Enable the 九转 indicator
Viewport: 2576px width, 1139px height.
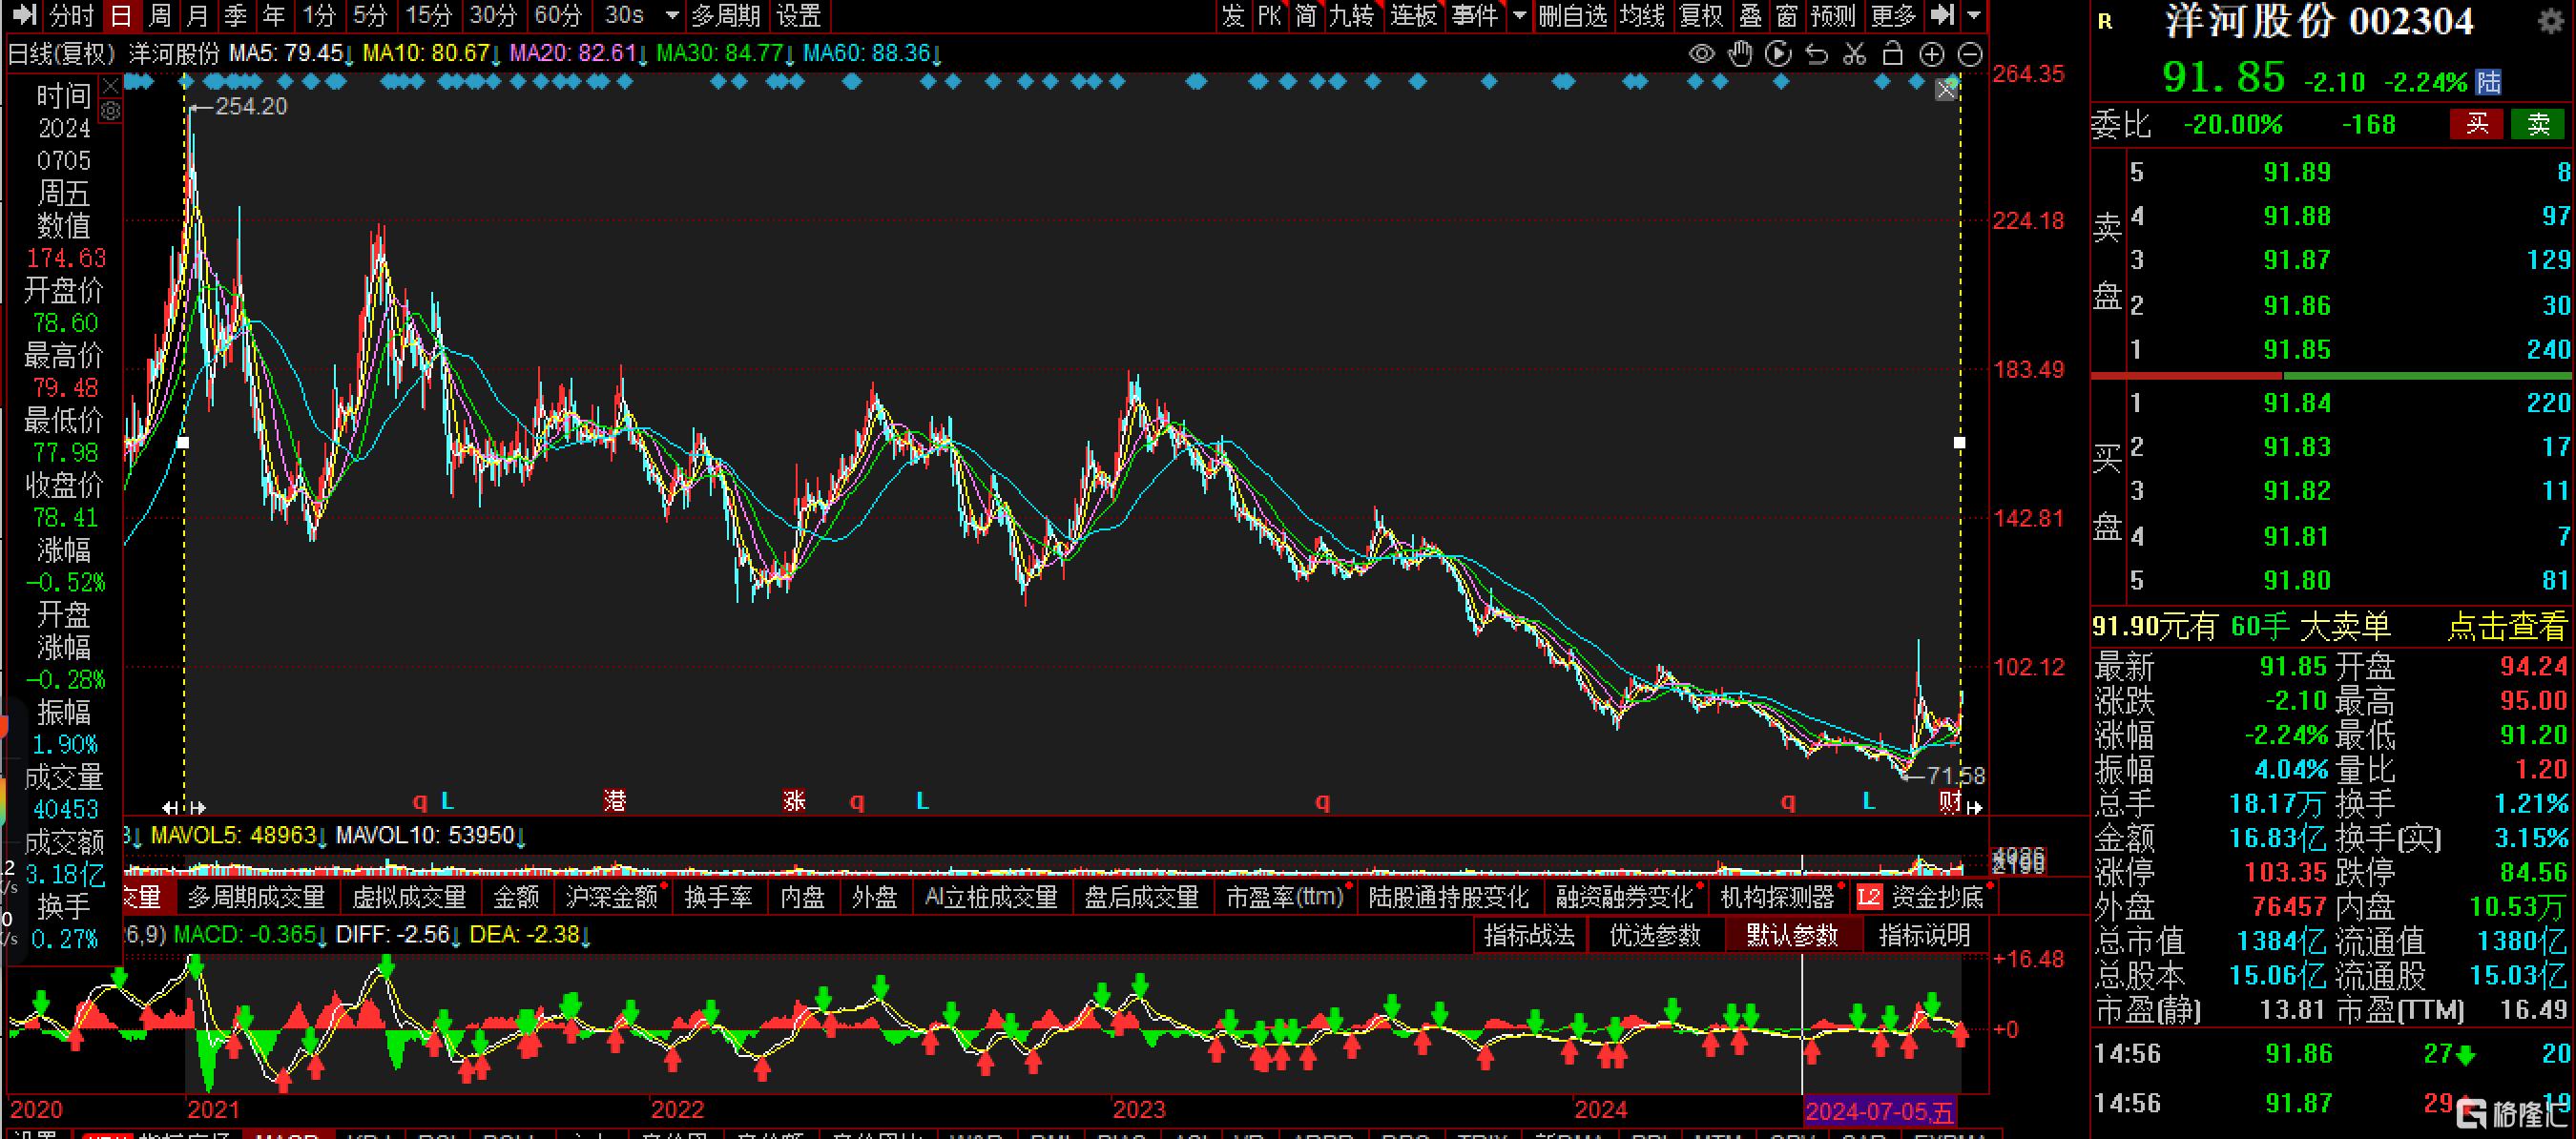point(1351,15)
